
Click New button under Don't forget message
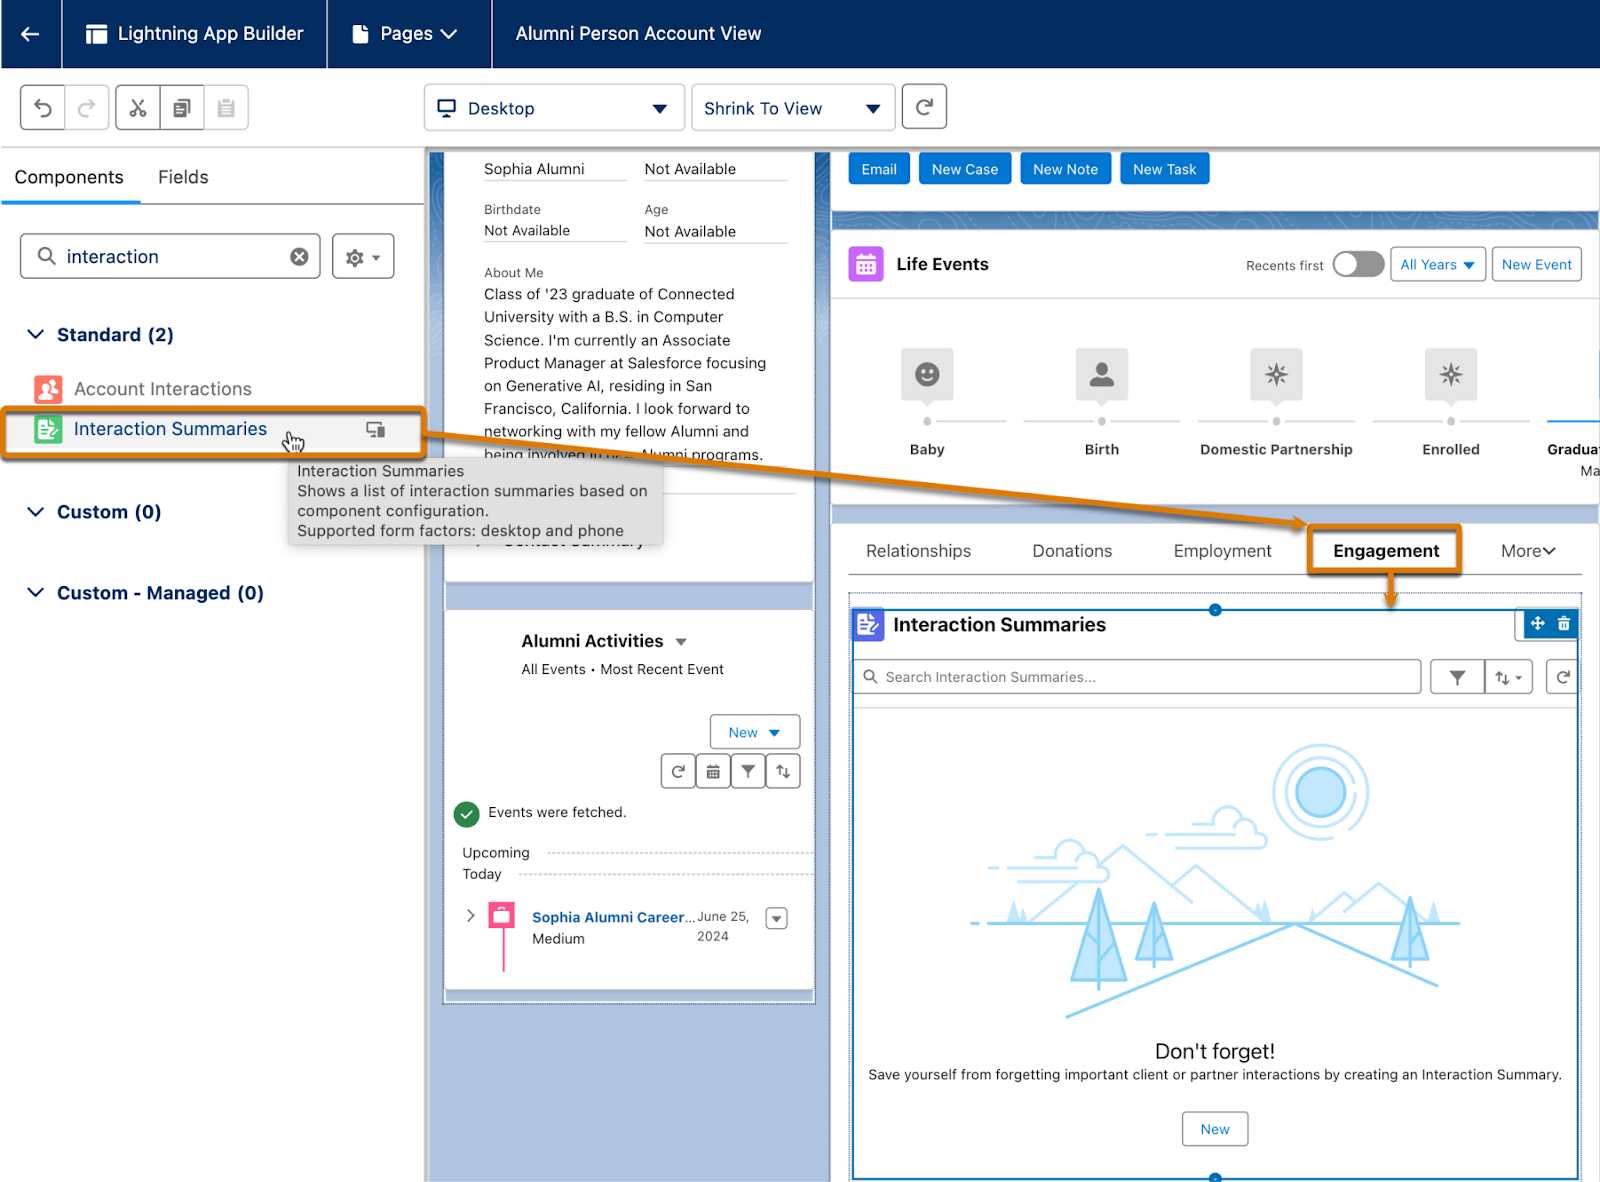click(x=1215, y=1129)
